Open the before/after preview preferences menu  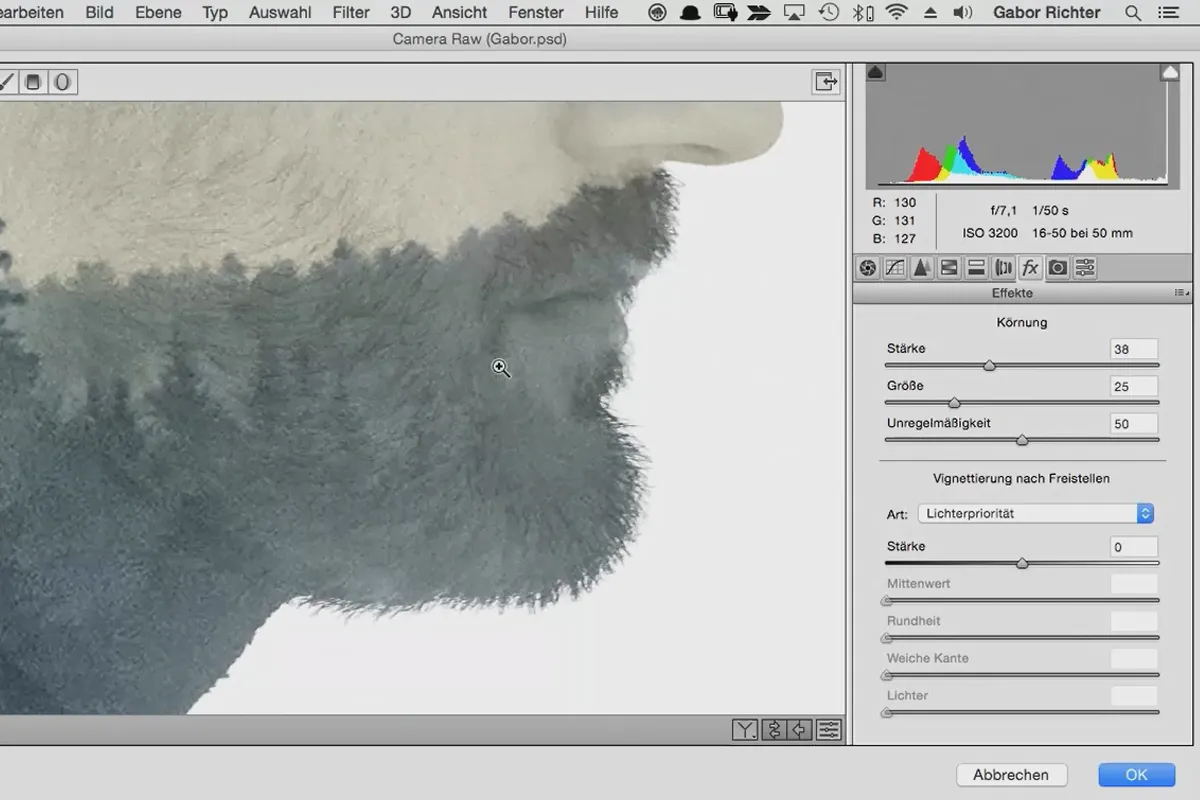coord(829,730)
